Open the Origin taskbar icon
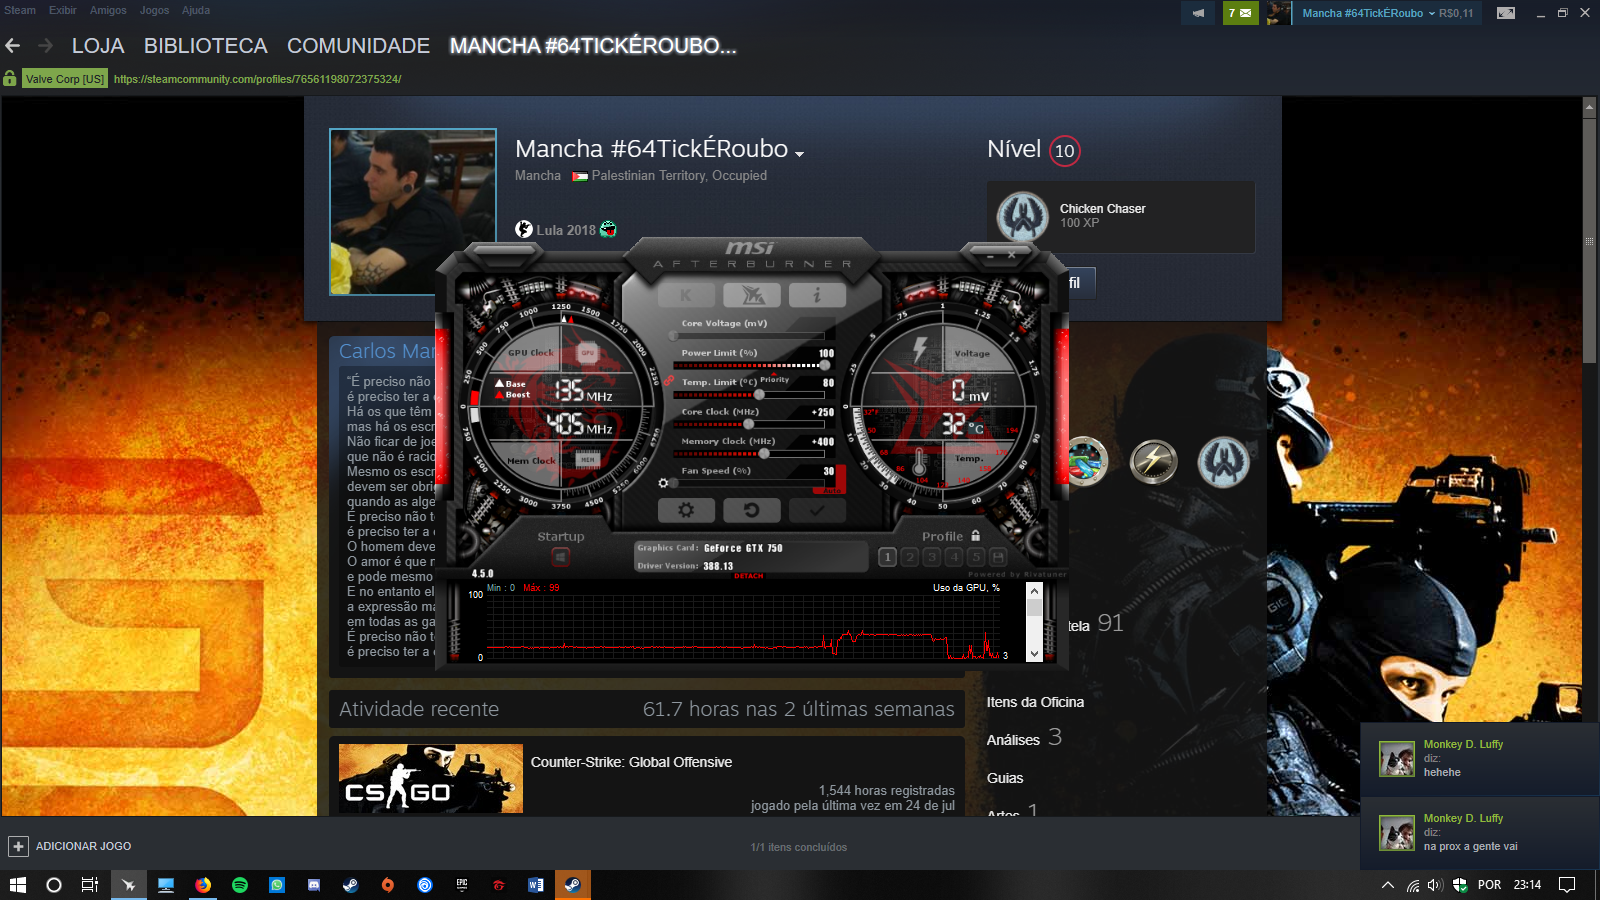1600x900 pixels. [388, 885]
